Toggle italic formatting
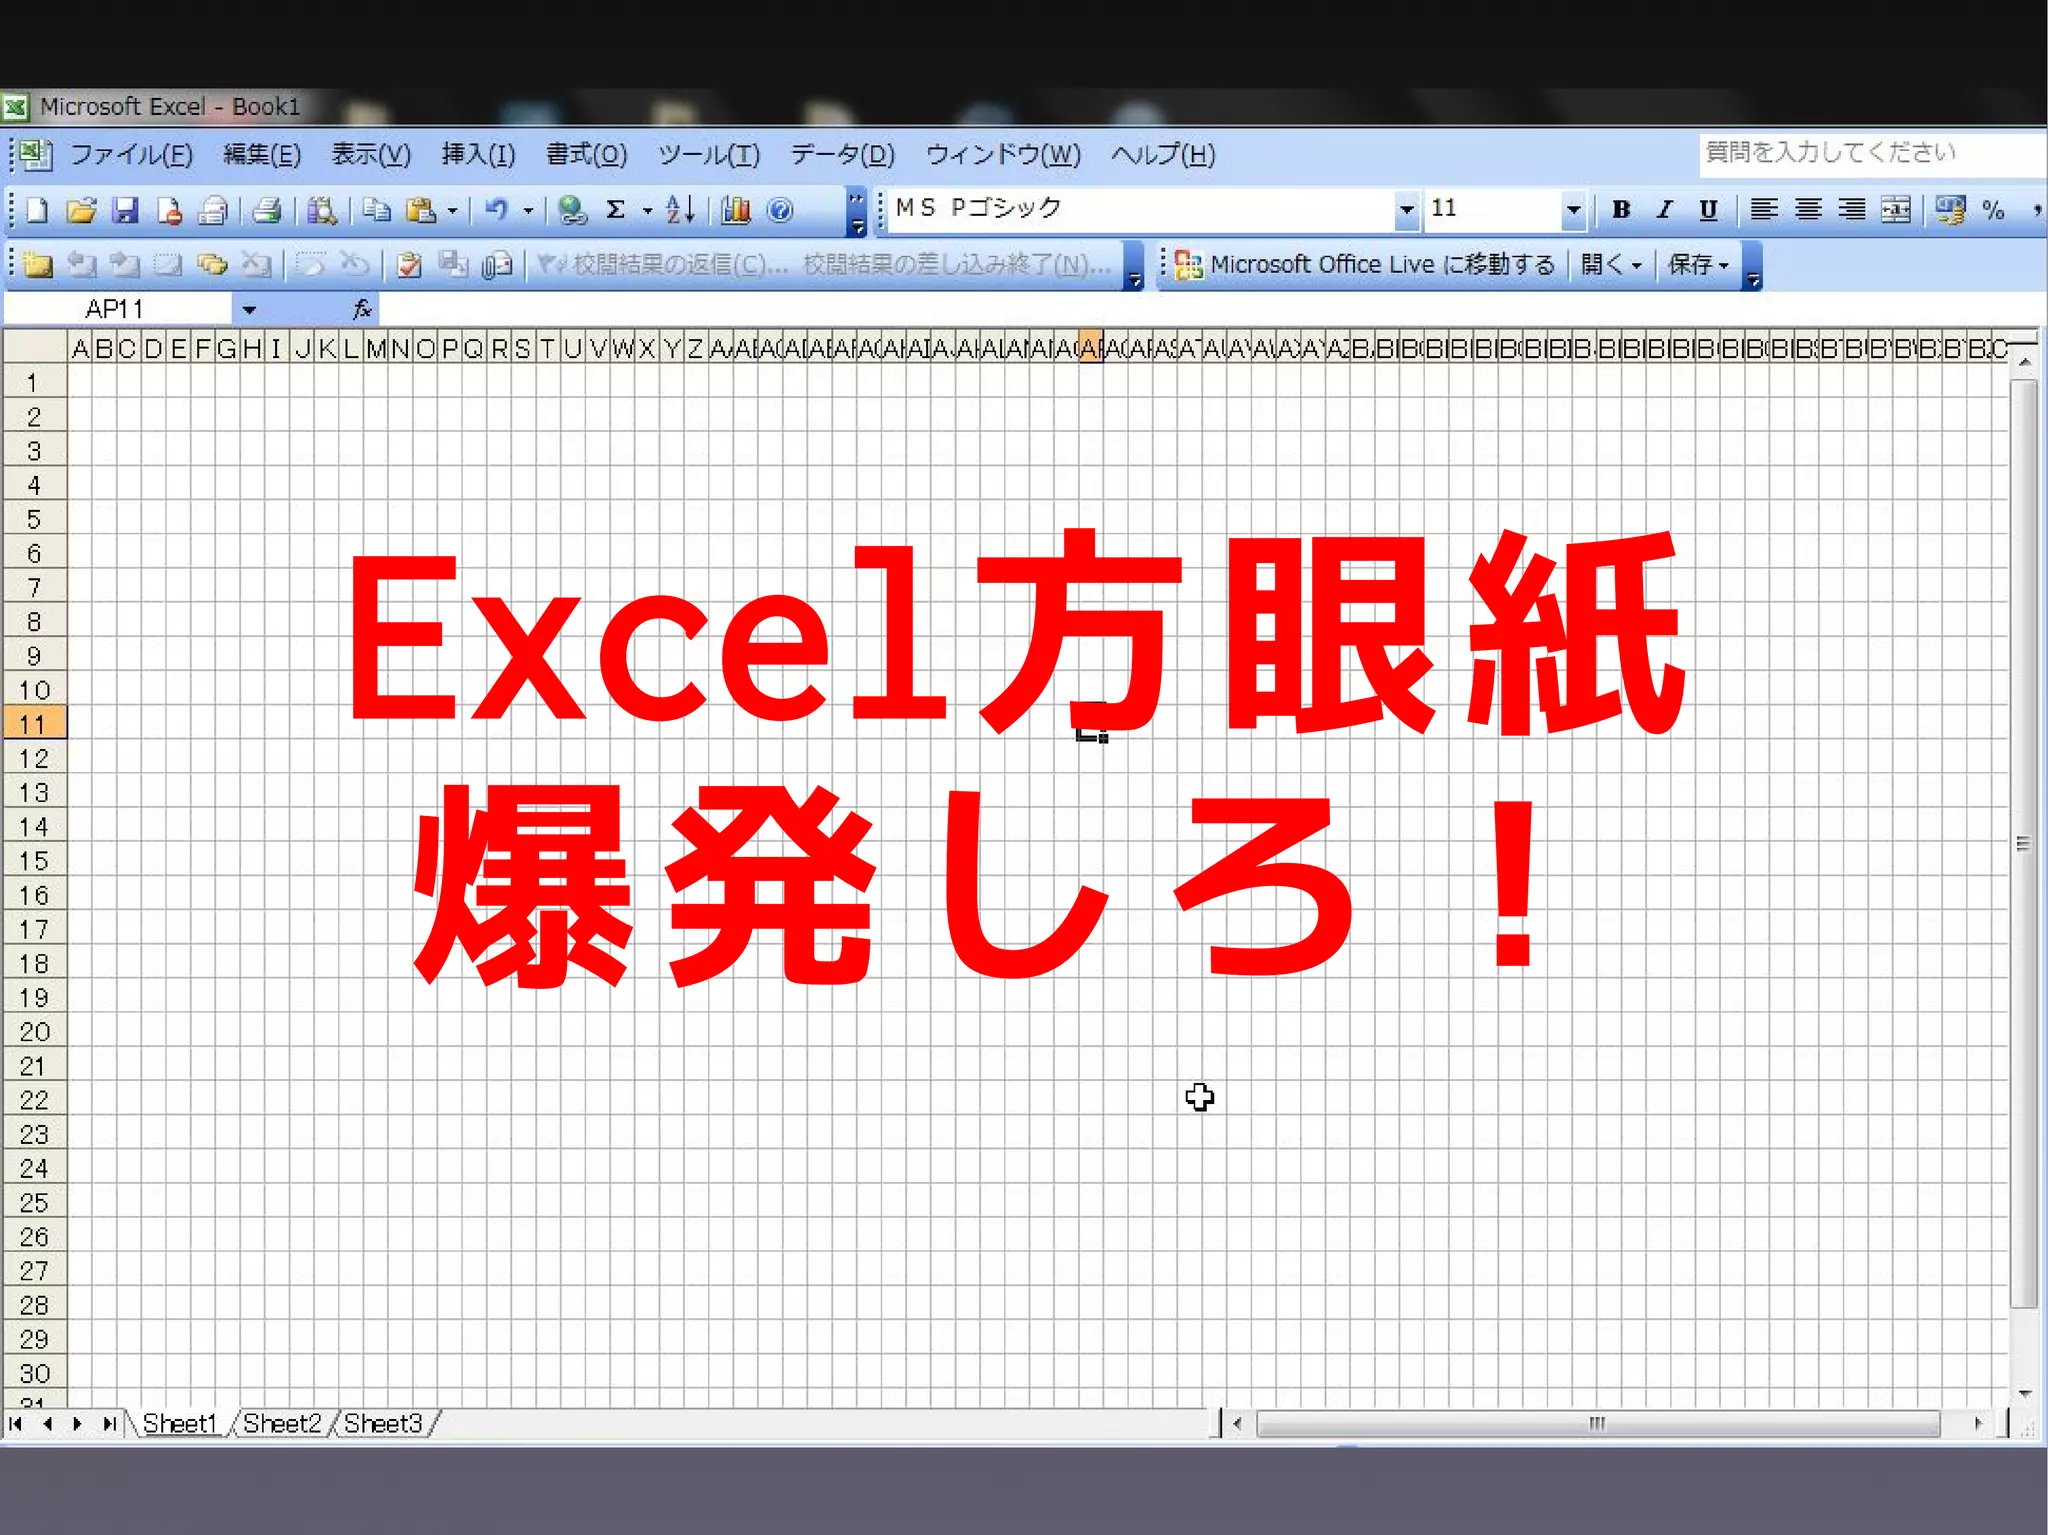The width and height of the screenshot is (2048, 1535). click(1664, 210)
